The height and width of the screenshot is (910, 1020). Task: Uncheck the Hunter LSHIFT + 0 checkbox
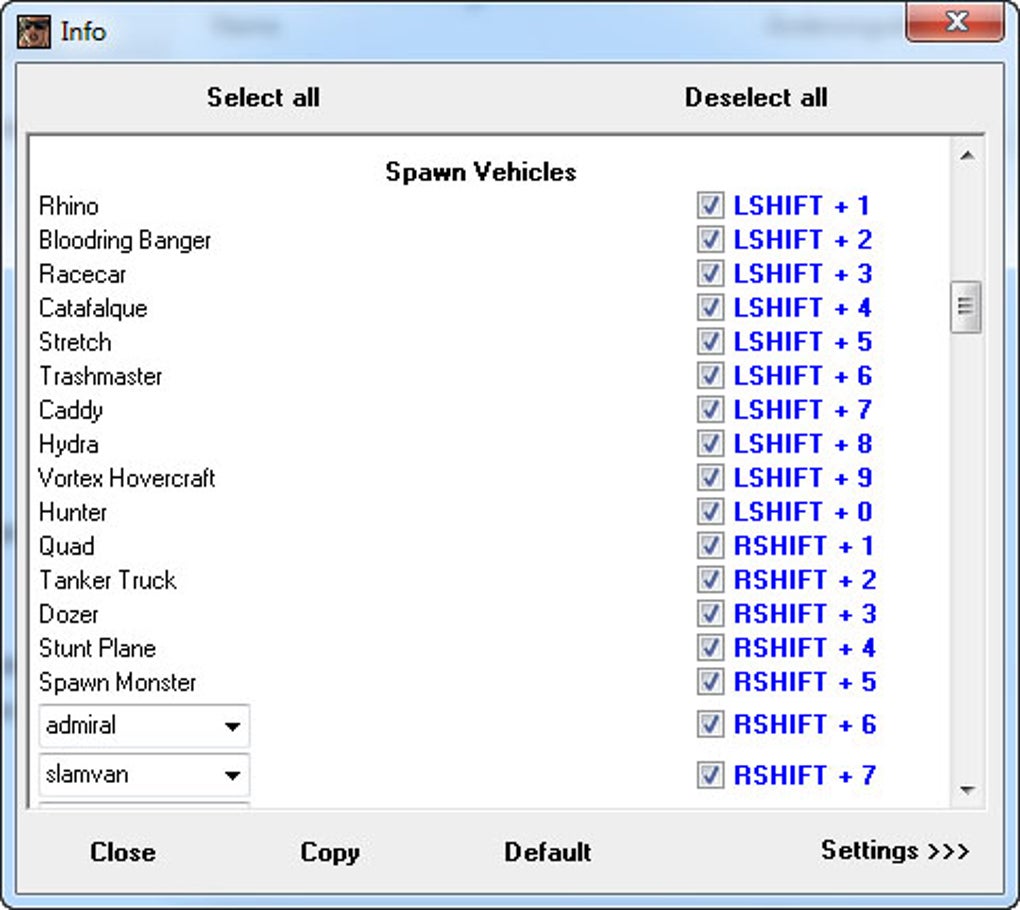710,511
